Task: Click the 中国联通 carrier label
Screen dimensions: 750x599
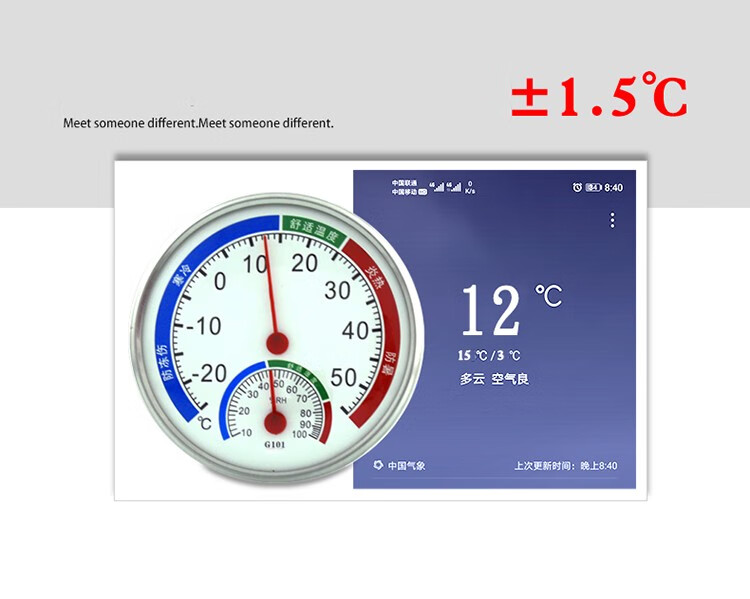Action: [404, 183]
